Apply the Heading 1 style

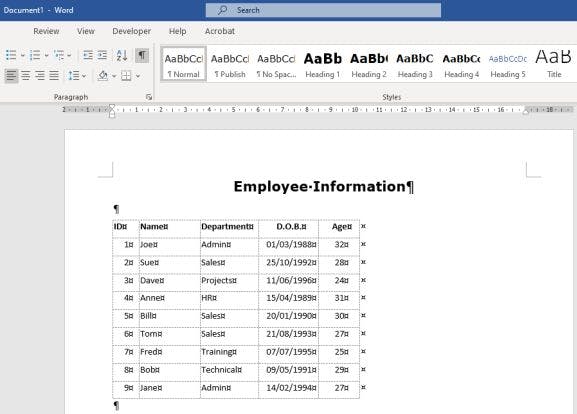tap(322, 64)
